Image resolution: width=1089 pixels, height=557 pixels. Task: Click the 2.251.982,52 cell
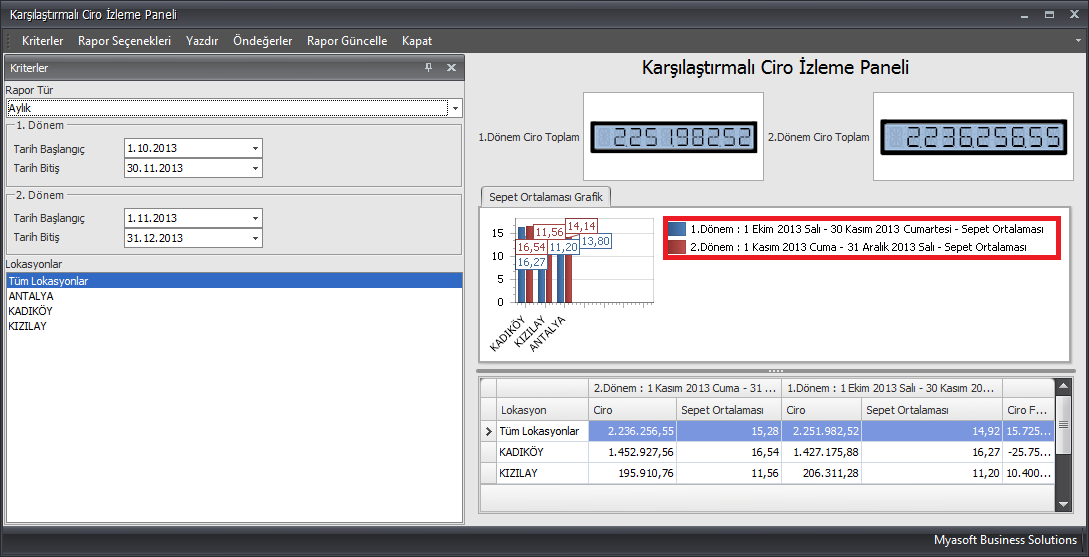[821, 431]
